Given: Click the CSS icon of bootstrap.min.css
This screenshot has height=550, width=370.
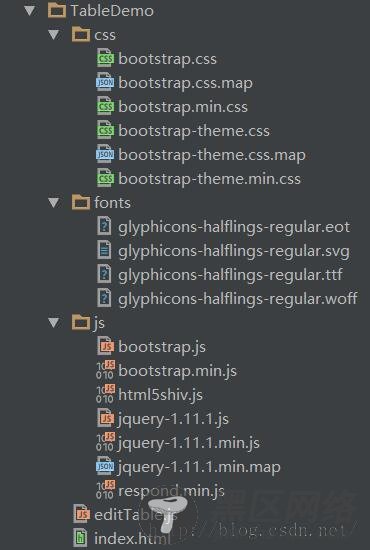Looking at the screenshot, I should coord(105,106).
